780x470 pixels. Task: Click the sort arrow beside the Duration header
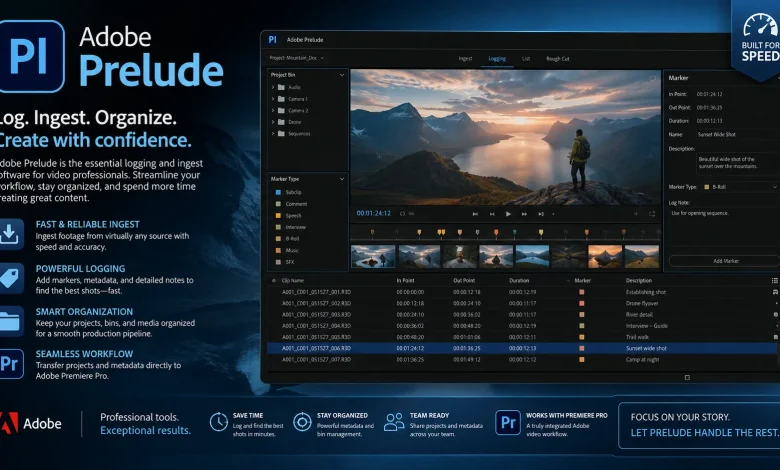pyautogui.click(x=568, y=281)
